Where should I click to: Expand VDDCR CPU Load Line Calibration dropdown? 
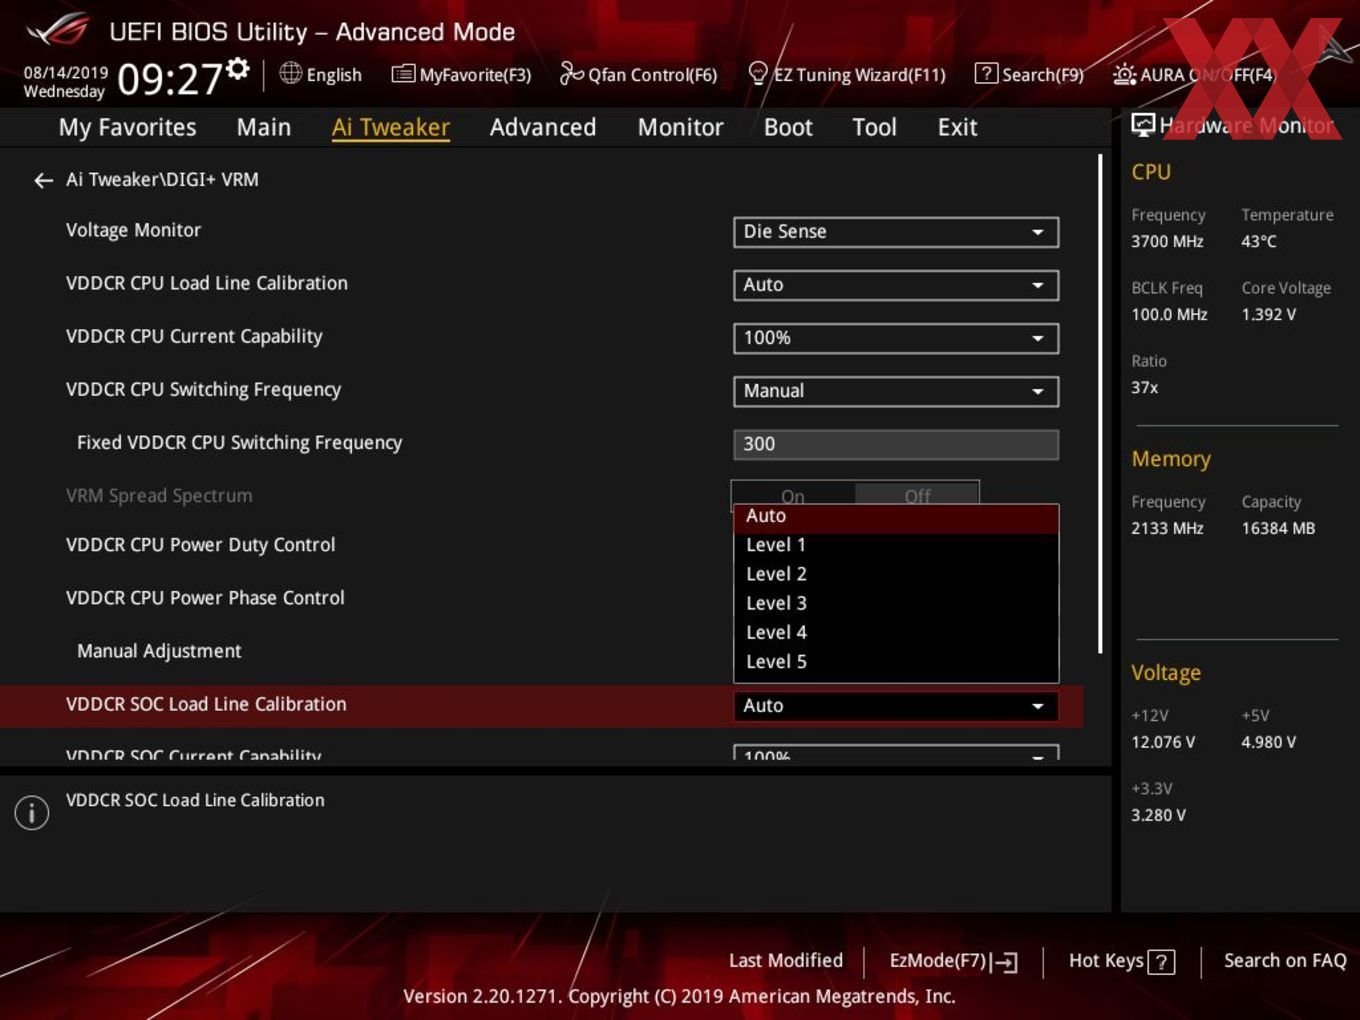pyautogui.click(x=896, y=285)
